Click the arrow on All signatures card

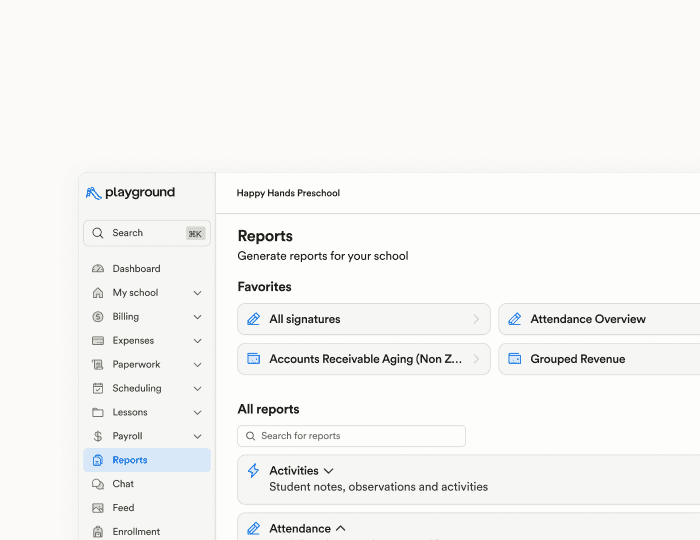coord(476,319)
